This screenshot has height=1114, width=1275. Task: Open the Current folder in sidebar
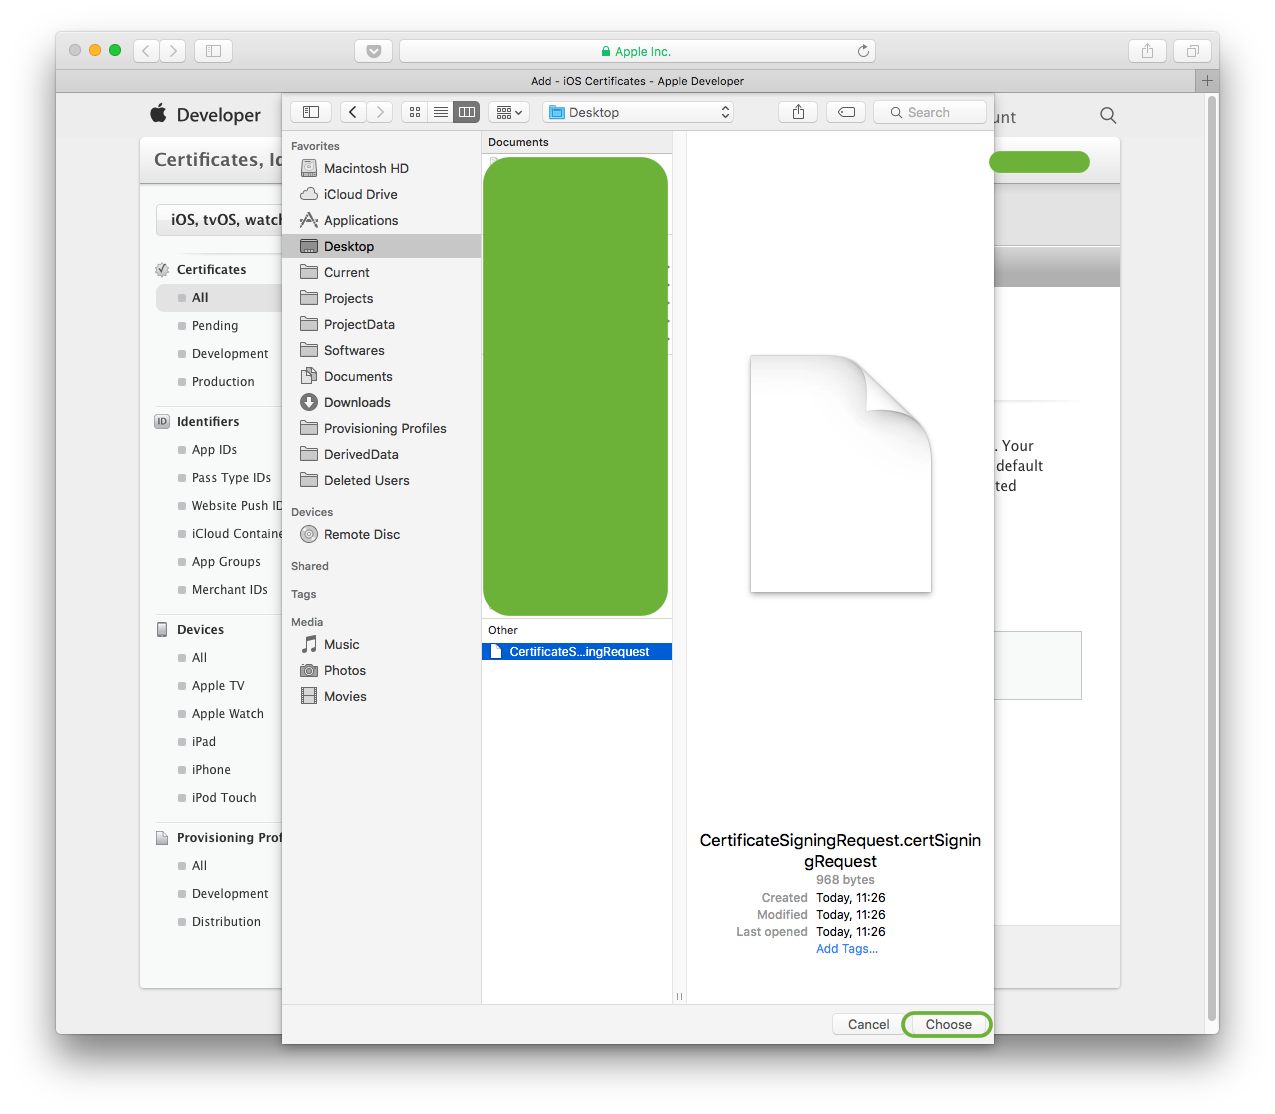[381, 272]
